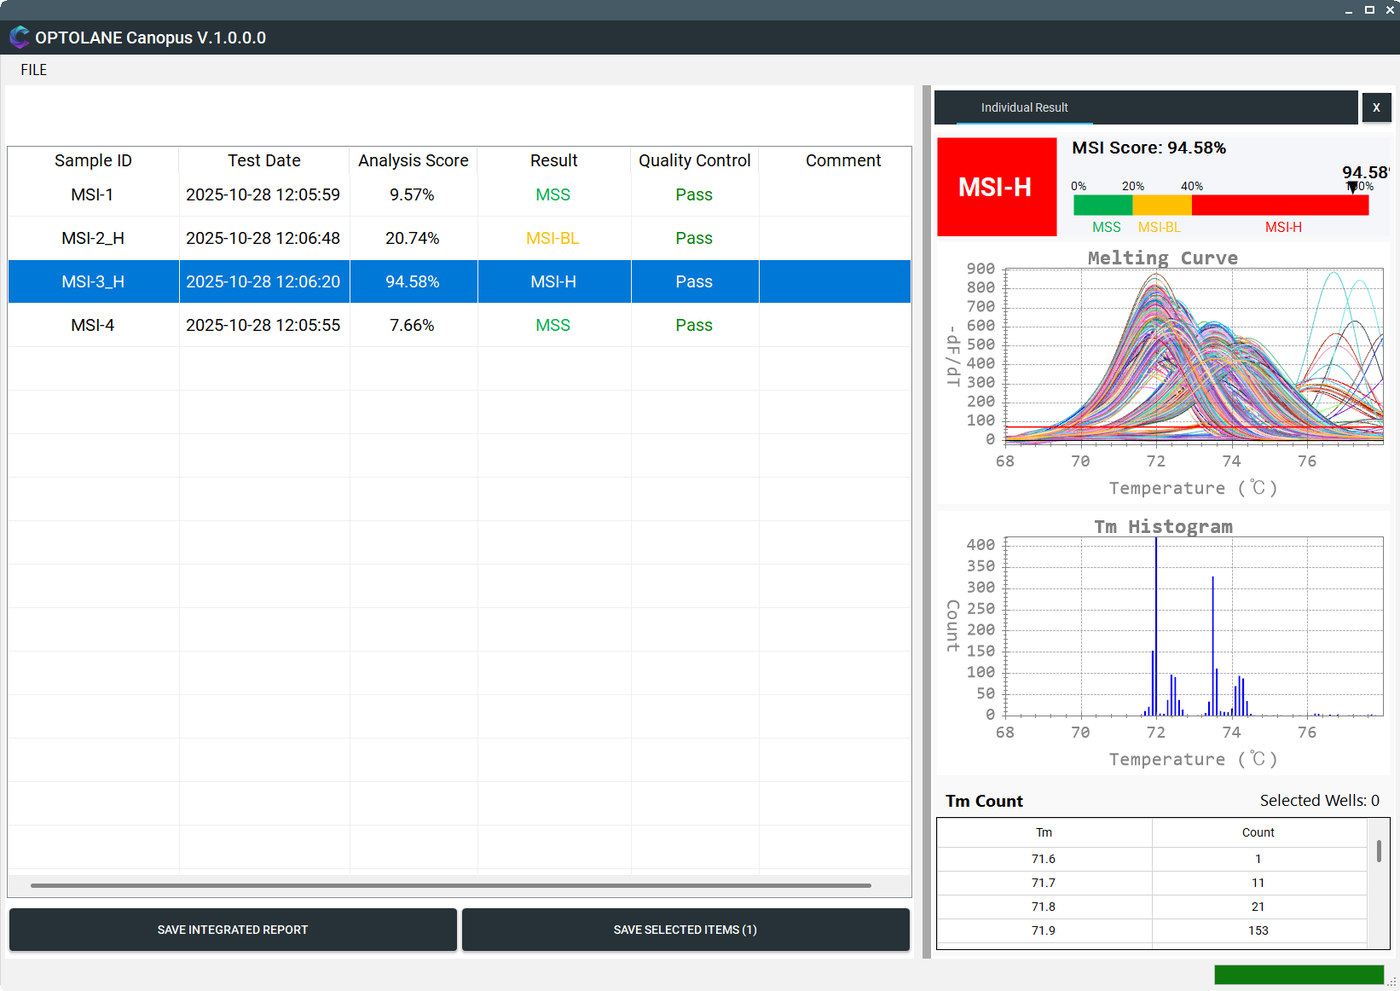Viewport: 1400px width, 991px height.
Task: Click the MSS result for MSI-1
Action: coord(553,195)
